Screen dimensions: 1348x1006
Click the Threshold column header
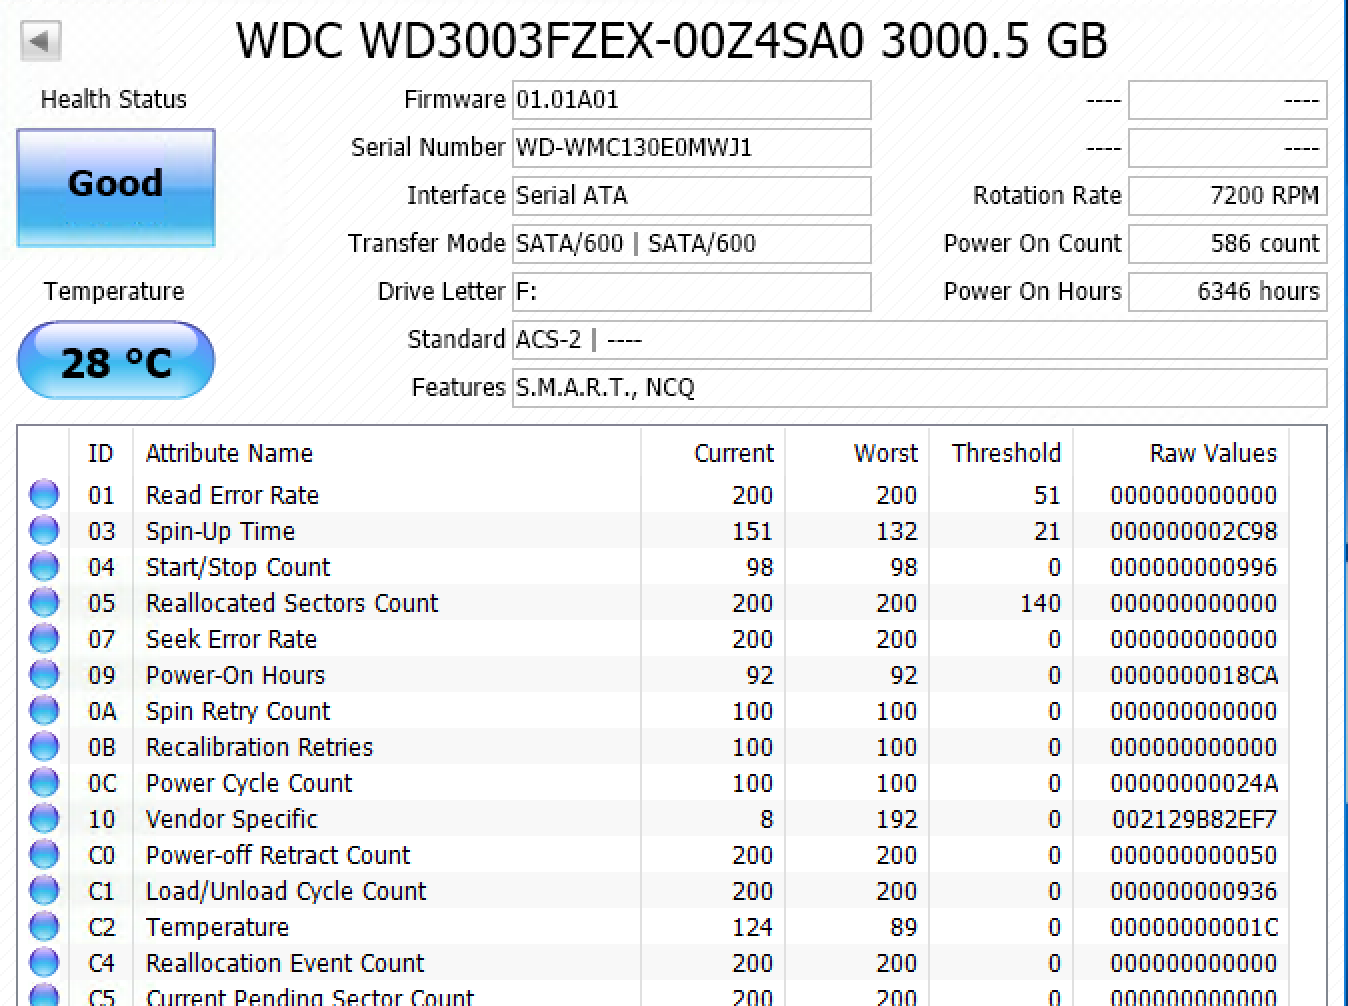1005,453
